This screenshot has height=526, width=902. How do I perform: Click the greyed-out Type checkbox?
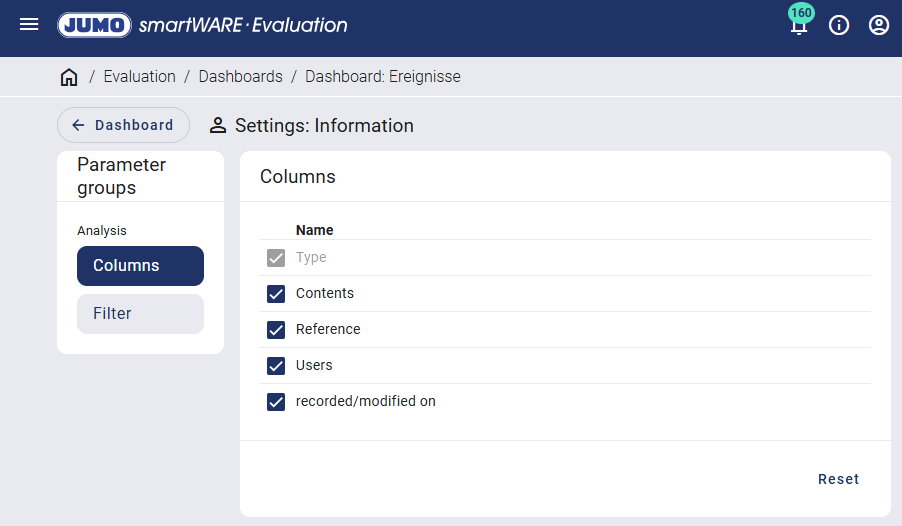coord(276,258)
